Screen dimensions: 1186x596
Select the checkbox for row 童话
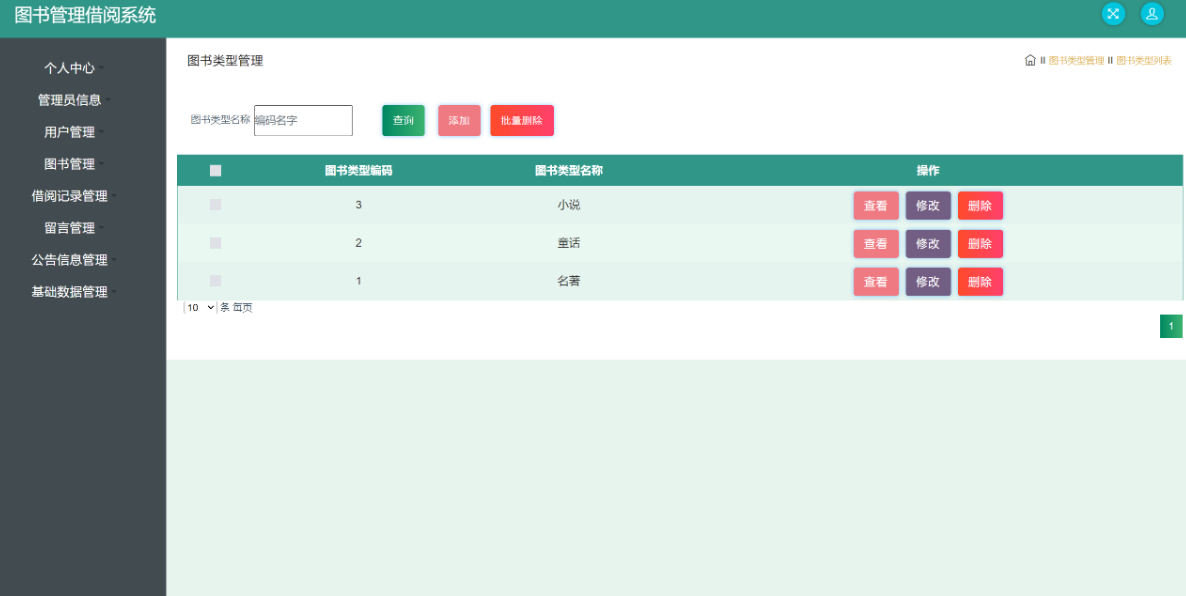215,243
